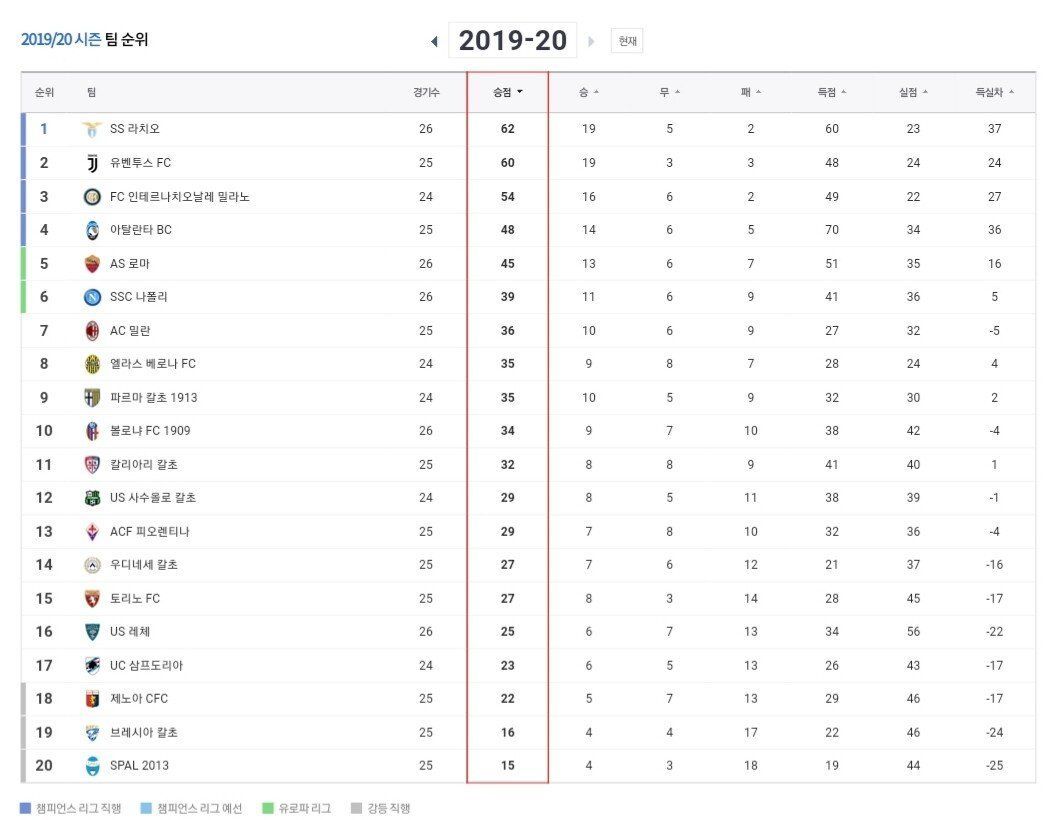
Task: Click the 토리노 FC team crest
Action: (x=92, y=599)
